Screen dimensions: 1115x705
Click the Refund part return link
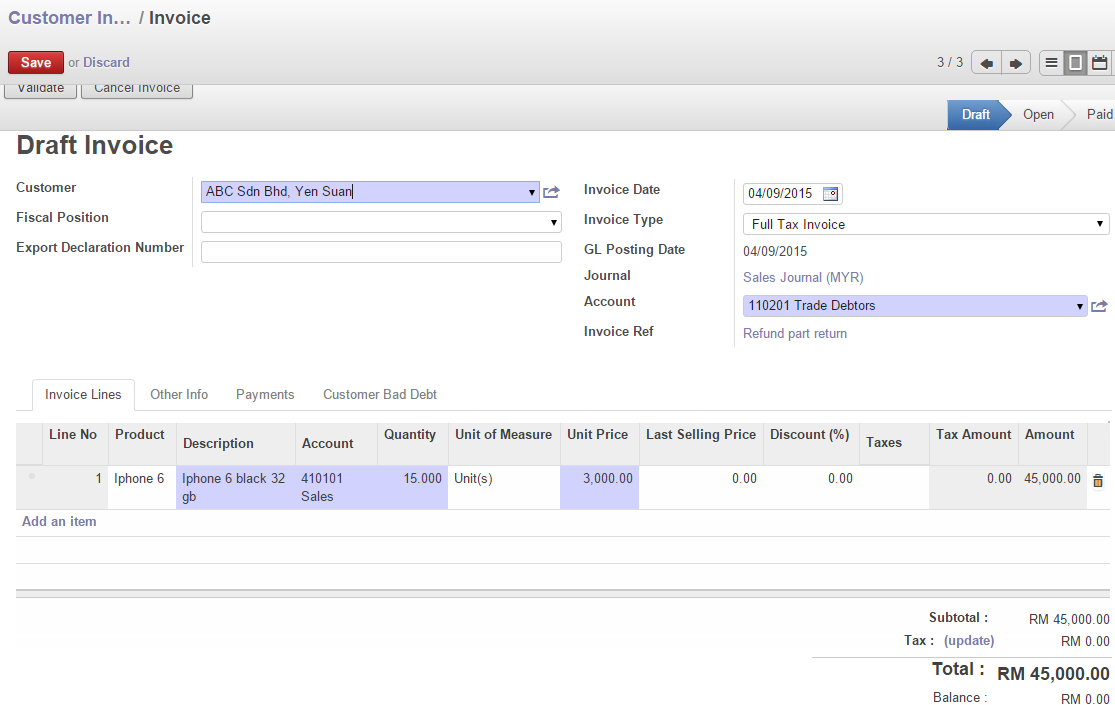(795, 333)
